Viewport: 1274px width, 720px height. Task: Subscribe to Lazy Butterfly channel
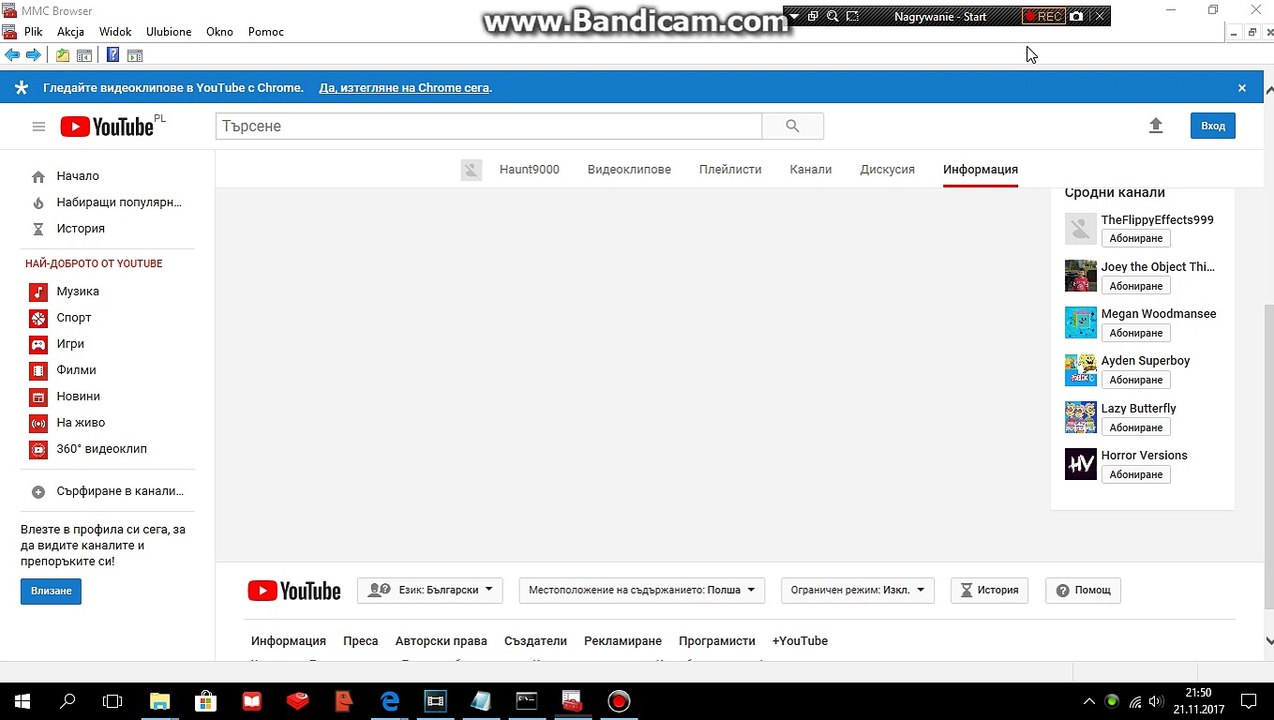point(1136,427)
